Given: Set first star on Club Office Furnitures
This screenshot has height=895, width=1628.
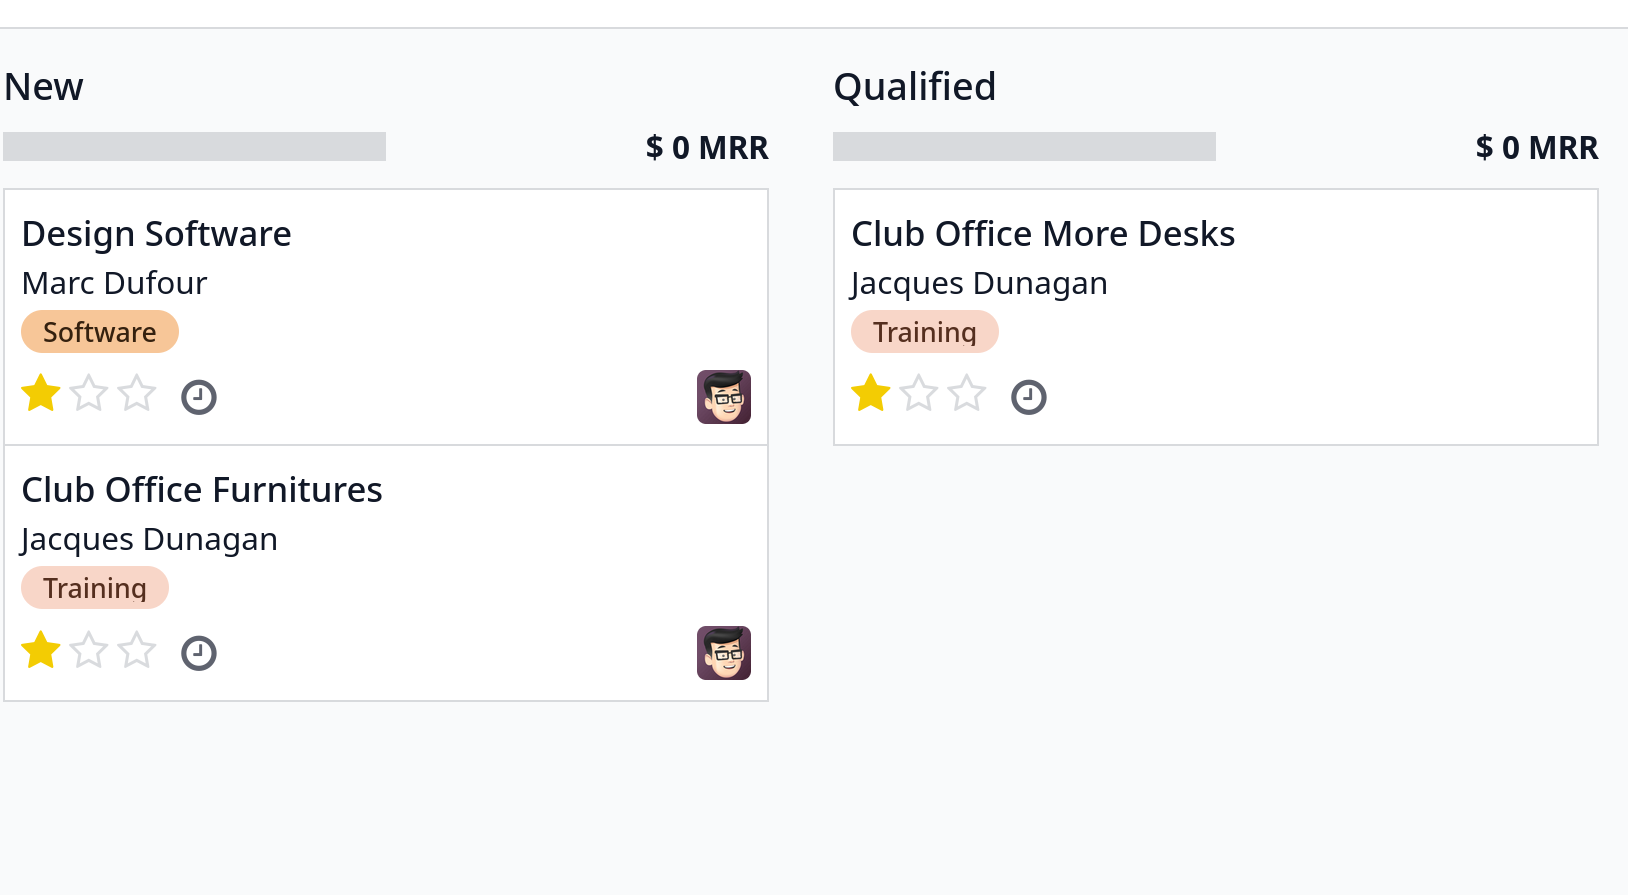Looking at the screenshot, I should coord(41,649).
